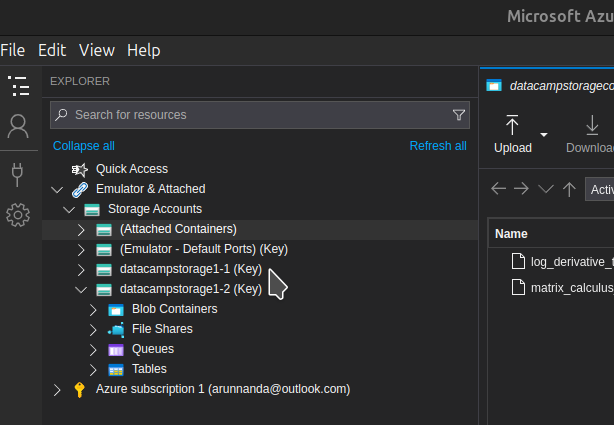
Task: Expand the File Shares node
Action: point(93,330)
